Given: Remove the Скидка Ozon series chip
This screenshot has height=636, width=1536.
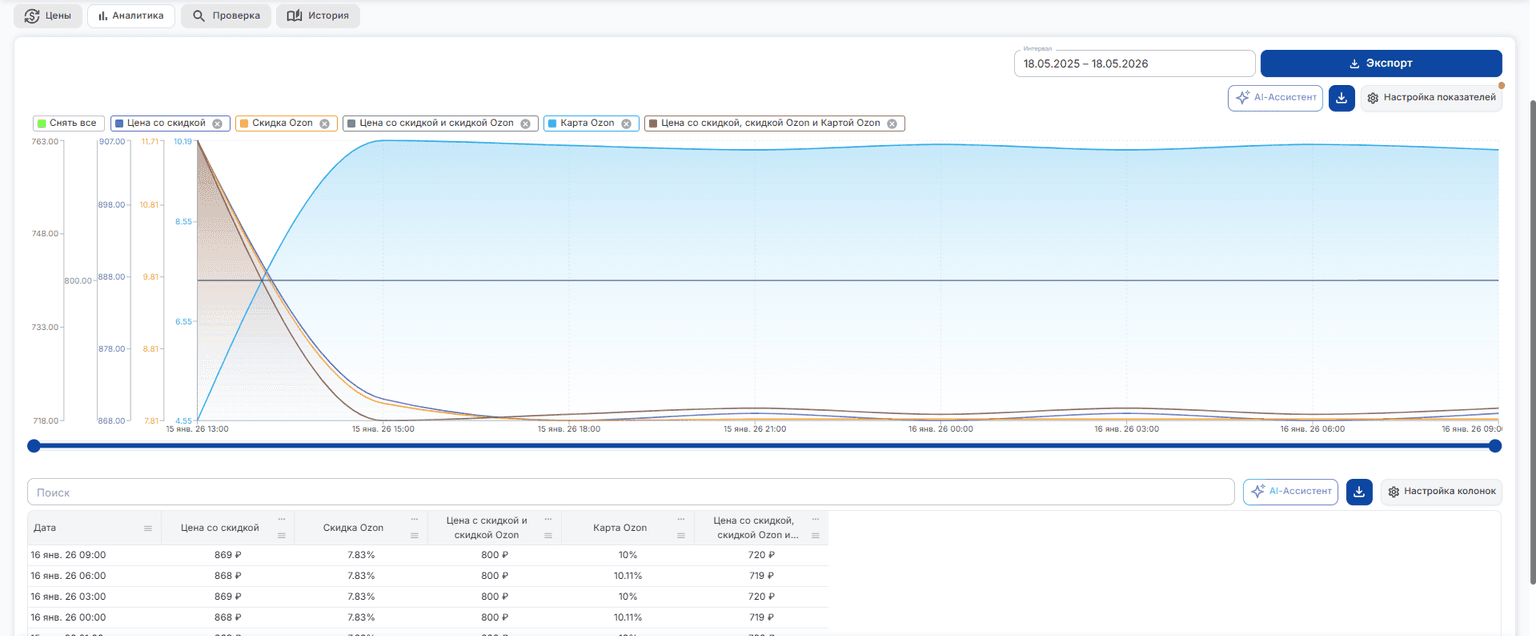Looking at the screenshot, I should (x=324, y=124).
